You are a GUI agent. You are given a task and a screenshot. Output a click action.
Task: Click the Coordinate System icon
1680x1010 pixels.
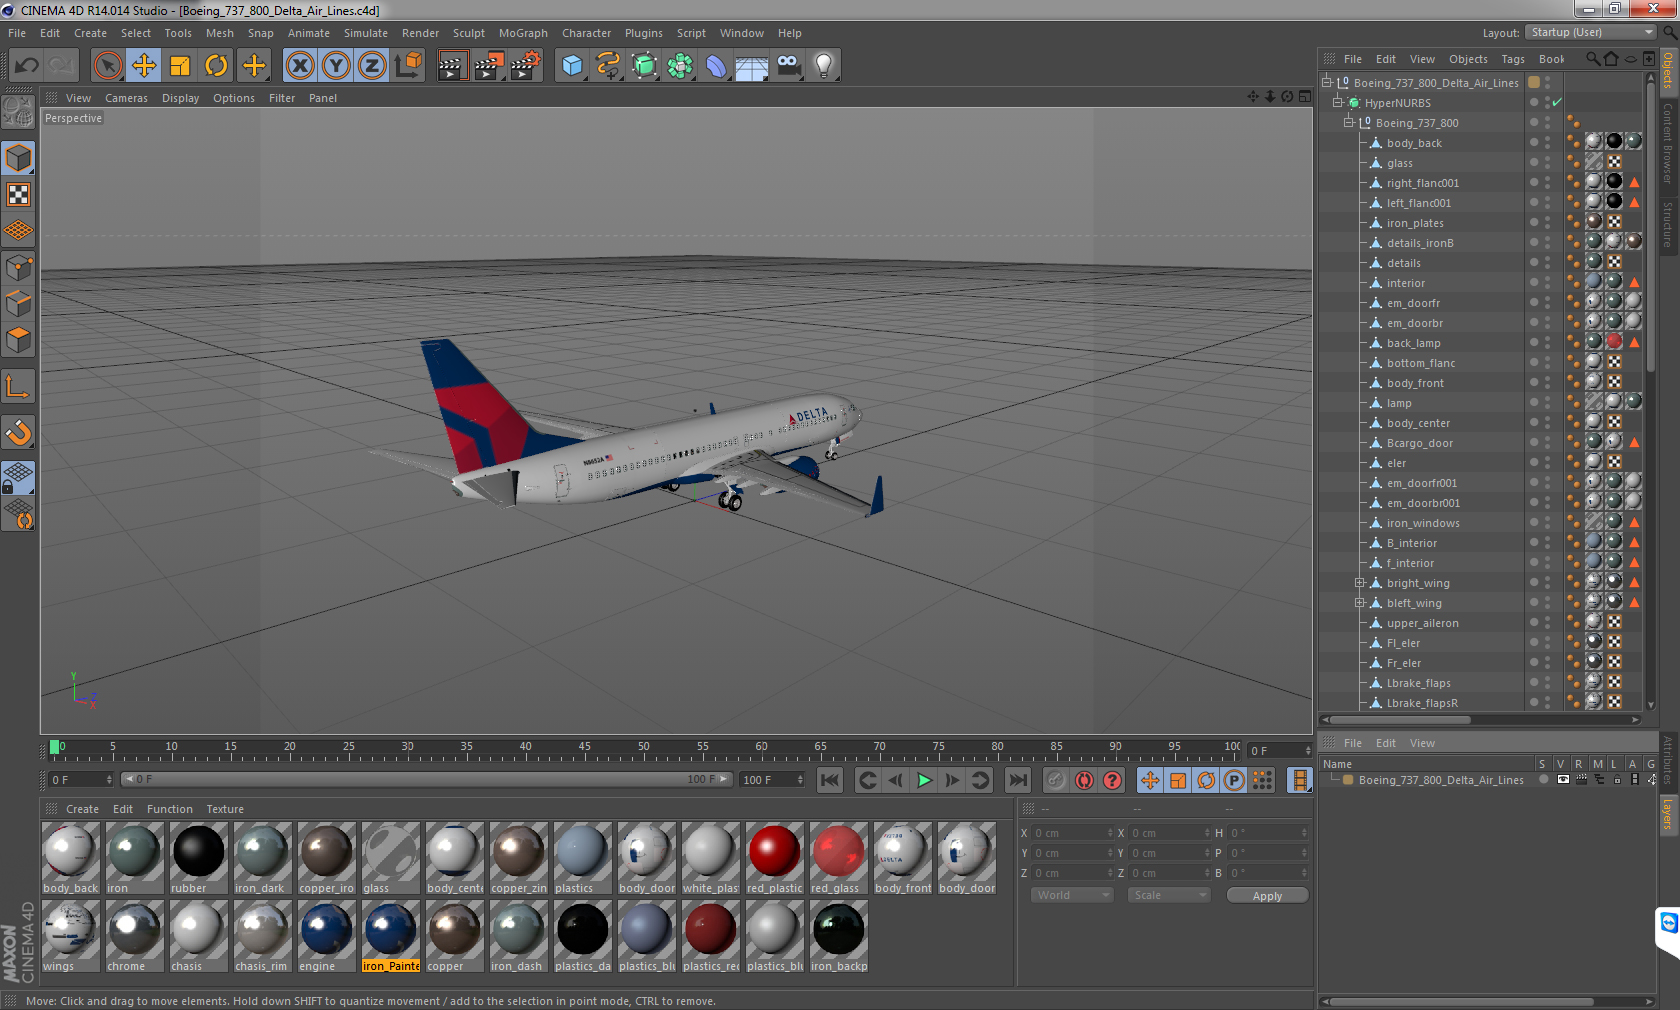coord(408,66)
